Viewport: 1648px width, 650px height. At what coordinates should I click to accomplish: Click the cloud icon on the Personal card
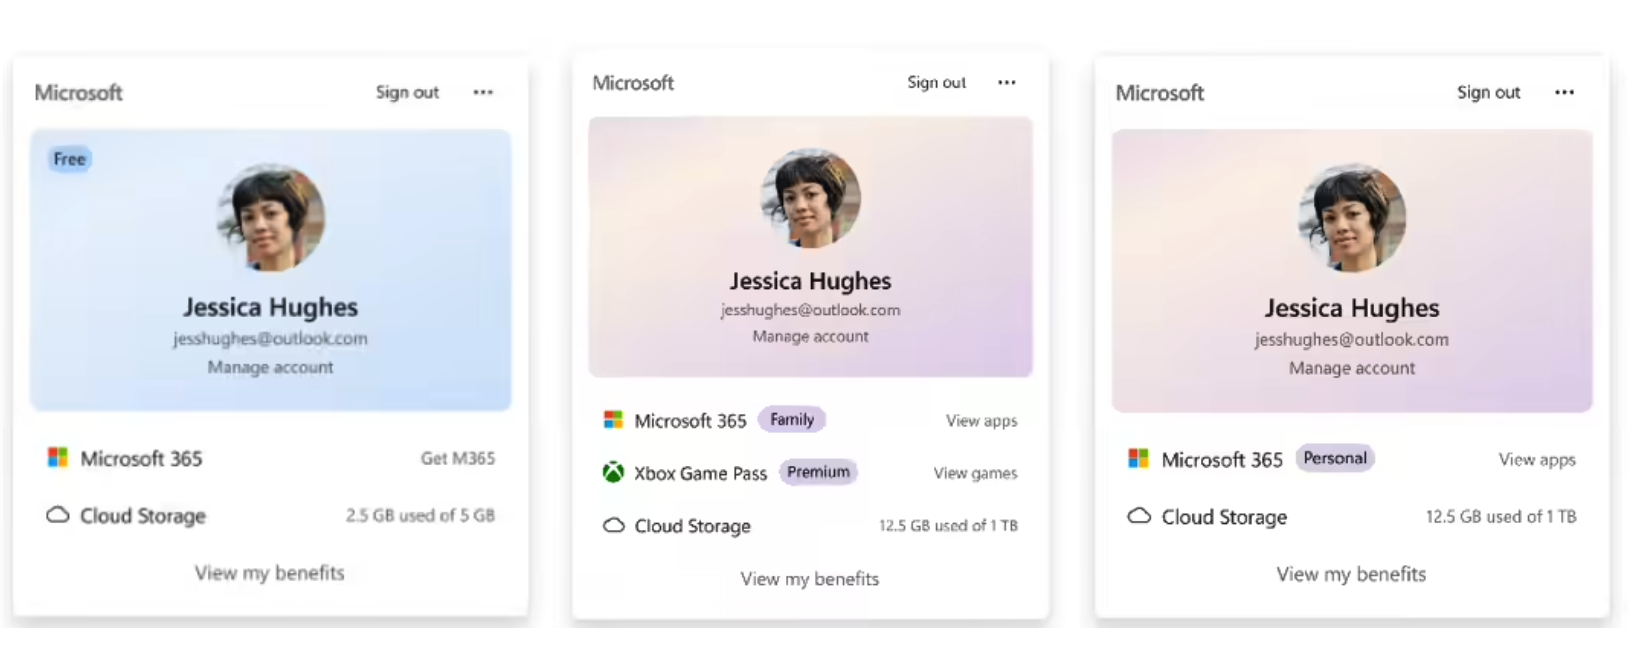coord(1139,516)
